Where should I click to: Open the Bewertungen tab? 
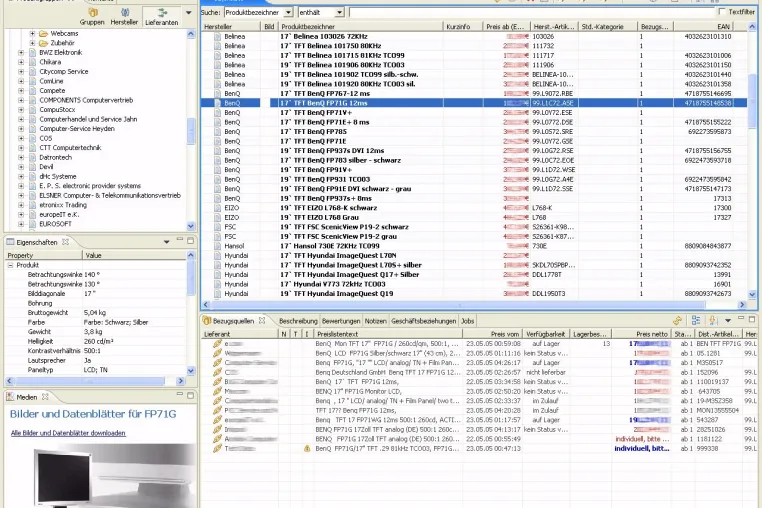click(x=341, y=321)
